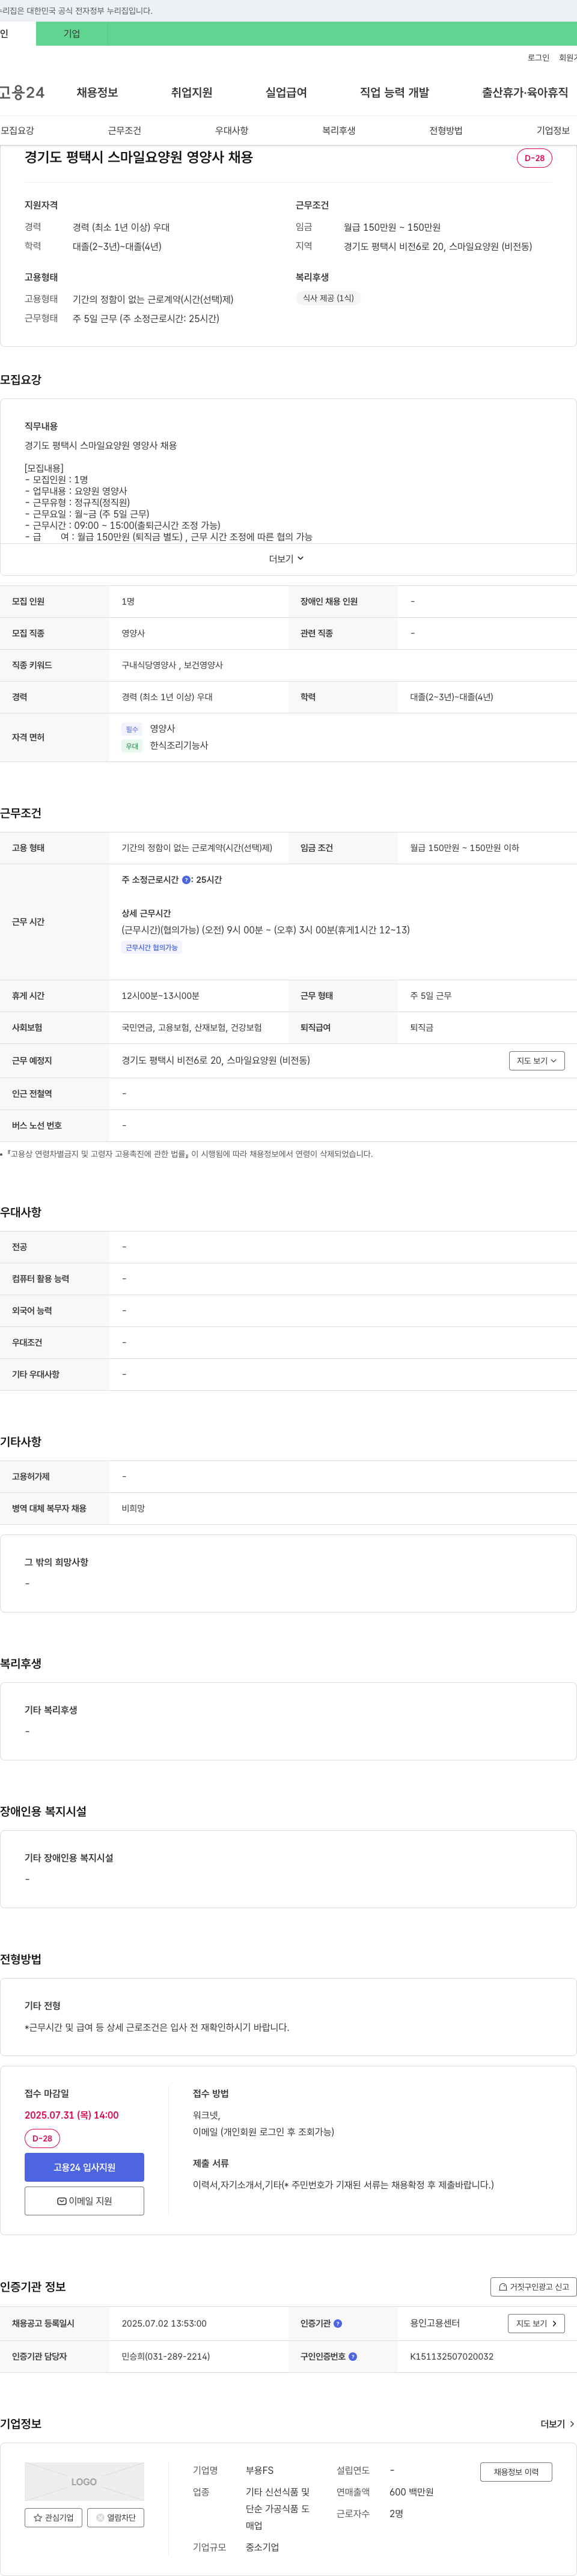This screenshot has width=577, height=2576.
Task: Jump to 기업정보 section tab
Action: coord(552,131)
